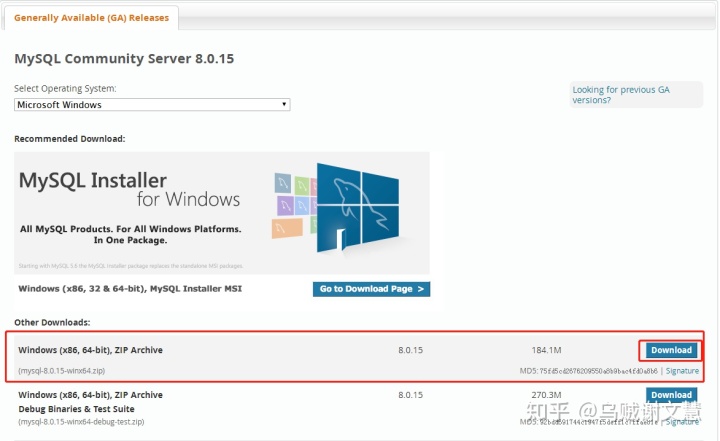Click file name (mysql-8.0.15-winx64-debug-test.zip)
The height and width of the screenshot is (441, 720).
click(x=81, y=422)
